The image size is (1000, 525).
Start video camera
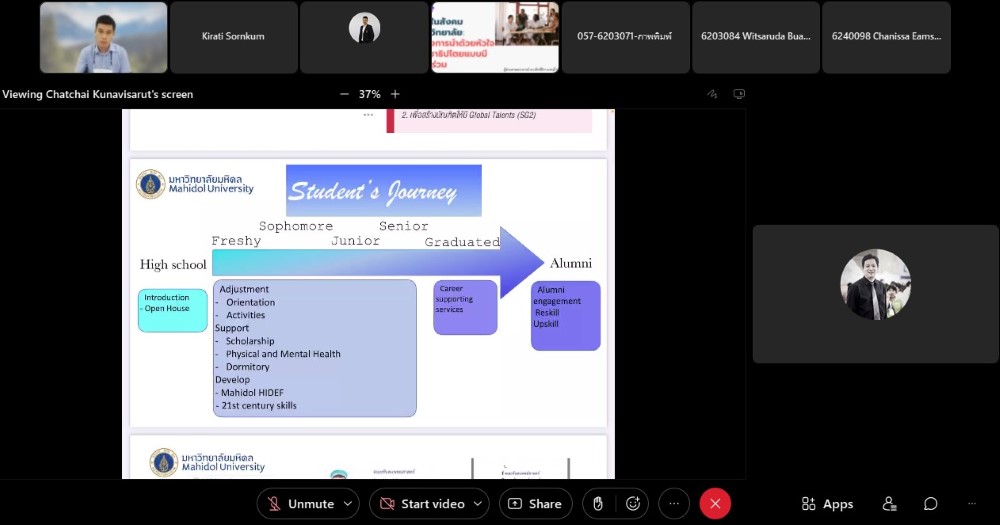click(421, 504)
